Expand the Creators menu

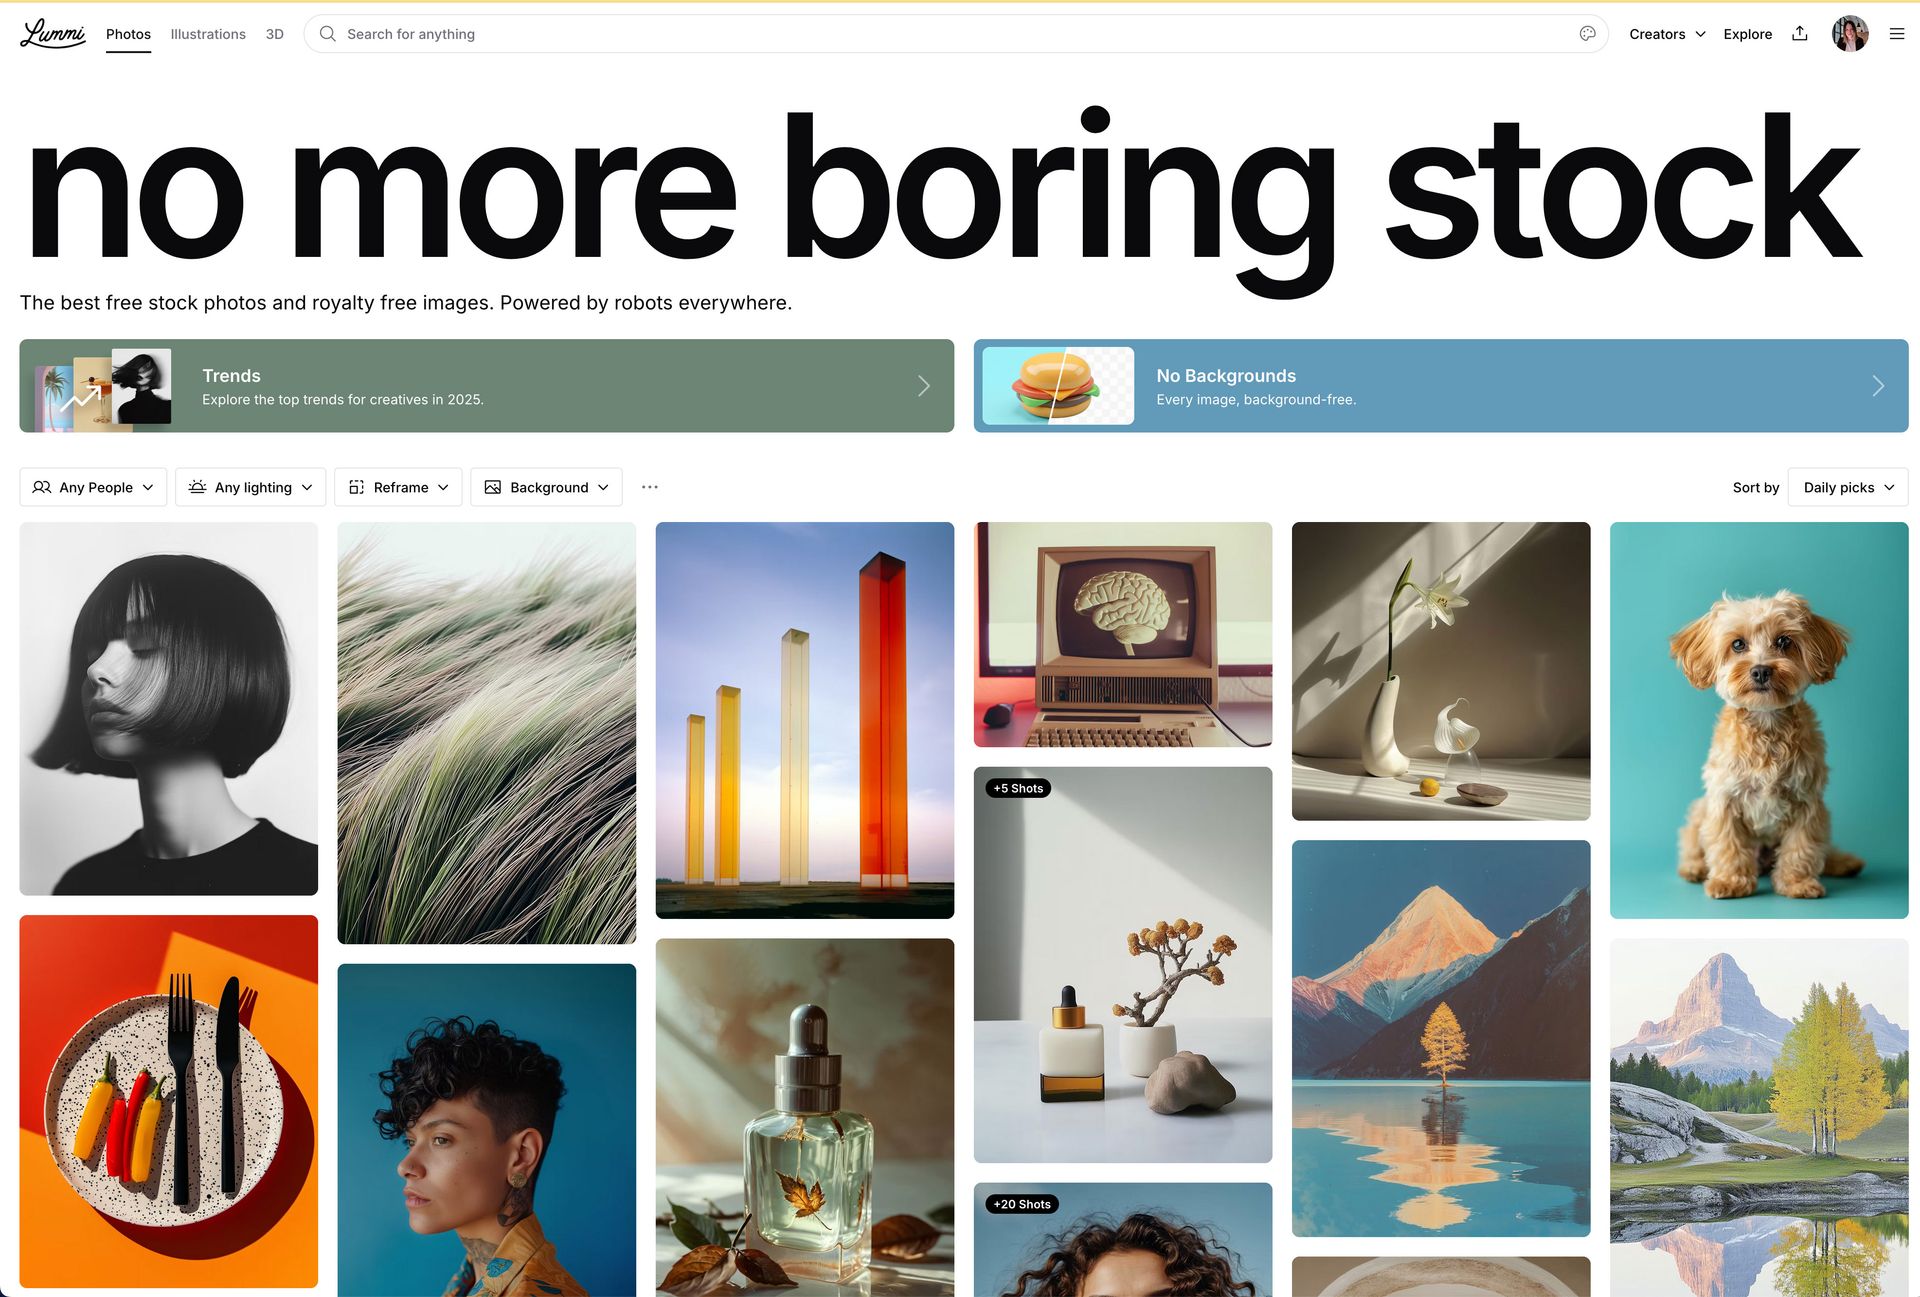tap(1667, 34)
